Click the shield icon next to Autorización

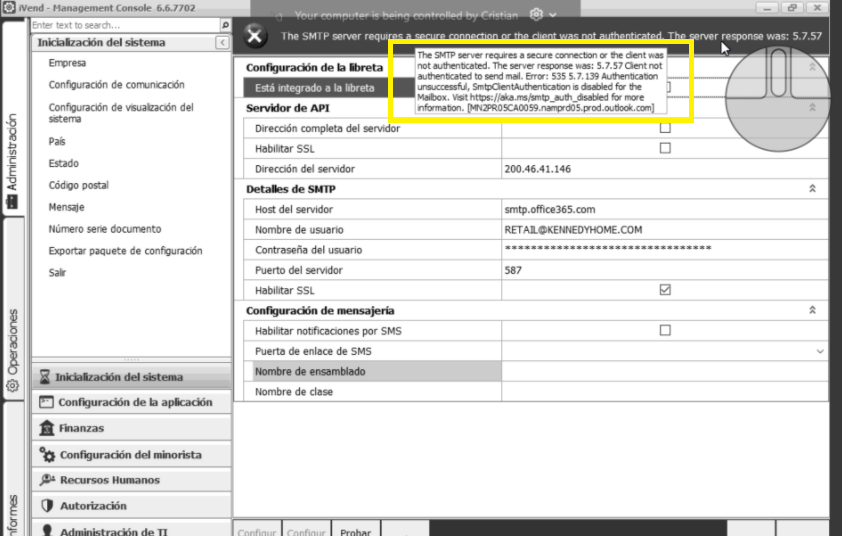[x=47, y=506]
